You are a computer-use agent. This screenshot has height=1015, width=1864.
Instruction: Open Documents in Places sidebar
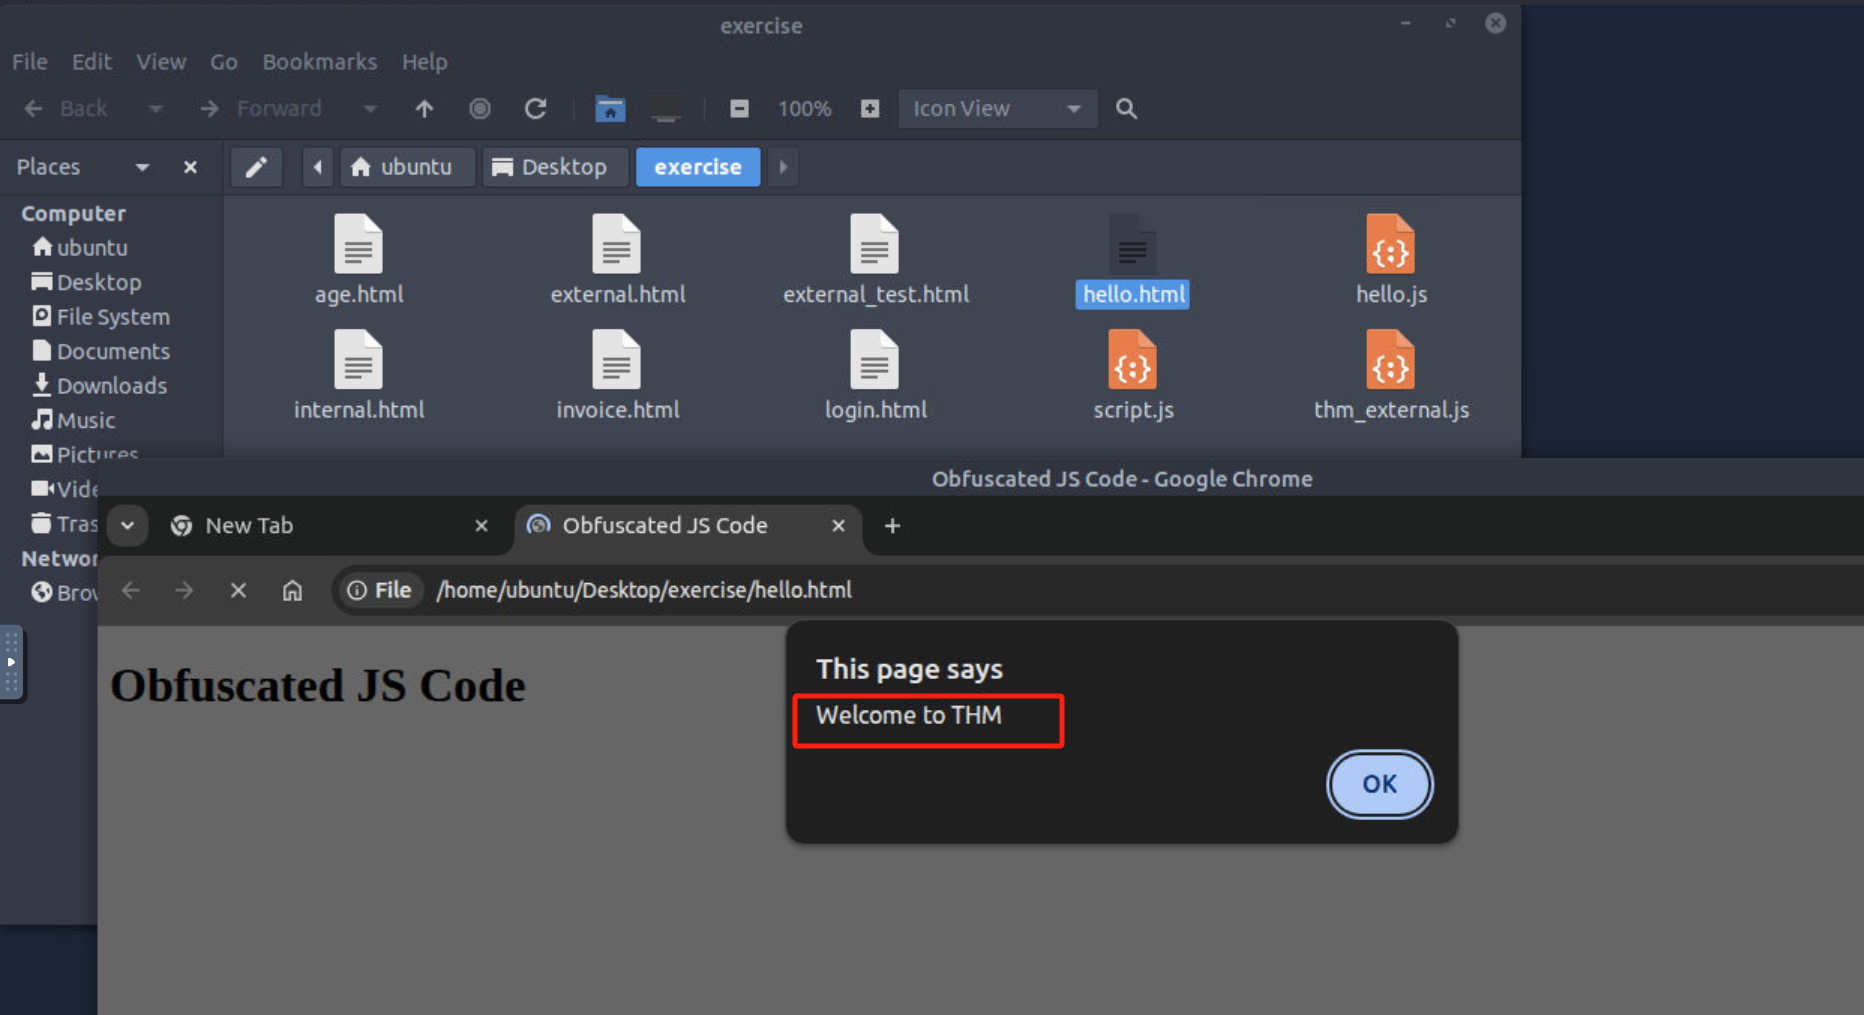(101, 351)
